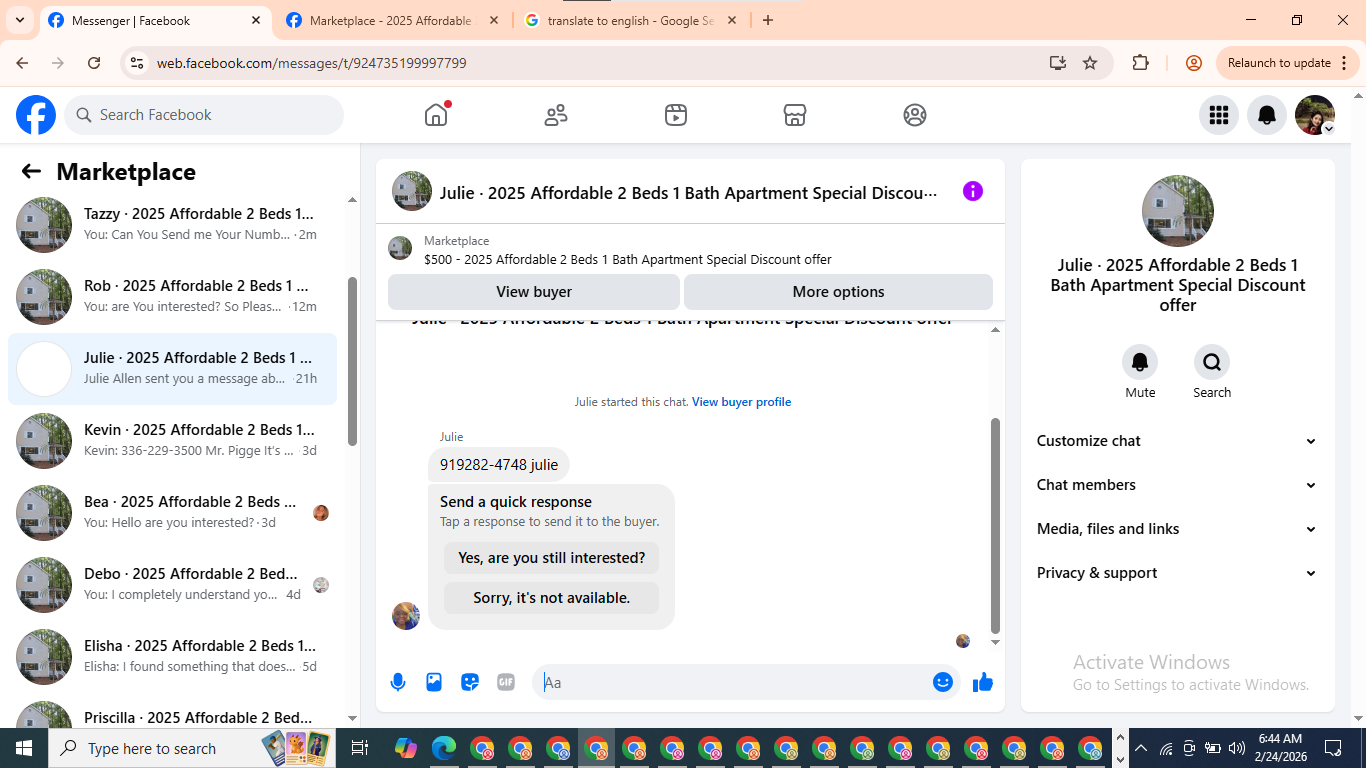Open the listing thumbnail in right panel
Image resolution: width=1366 pixels, height=768 pixels.
coord(1178,211)
